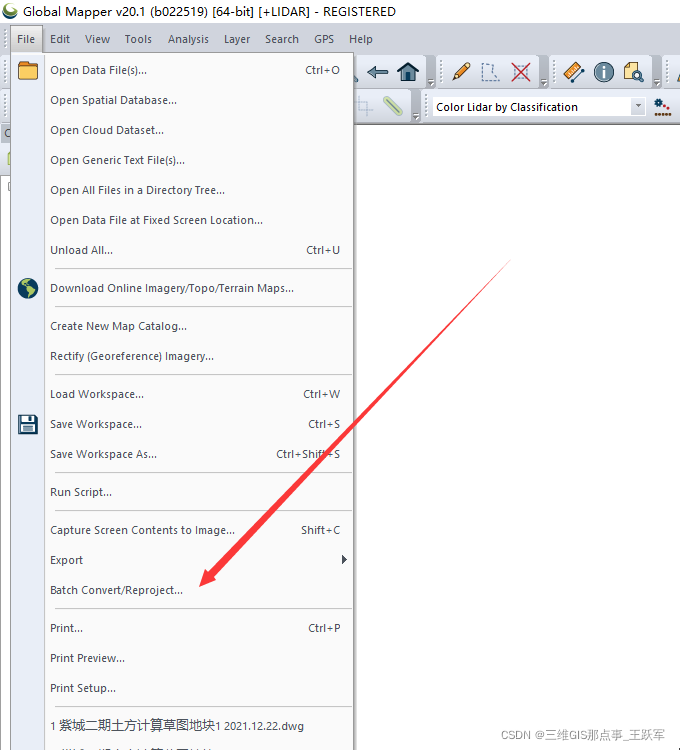Click the Global Mapper logo in title bar
Viewport: 680px width, 750px height.
point(10,11)
